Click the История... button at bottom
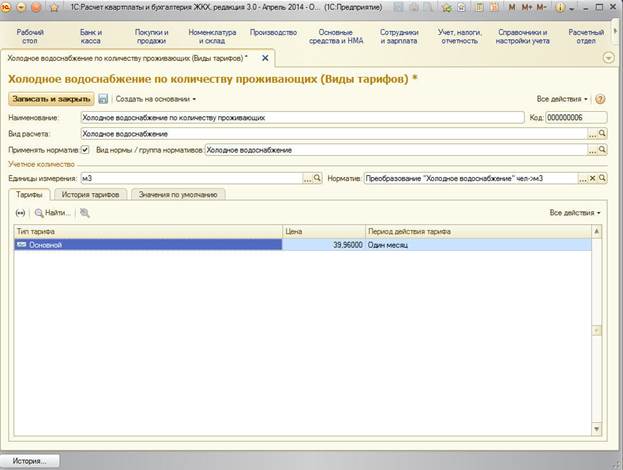This screenshot has height=470, width=623. pos(30,461)
